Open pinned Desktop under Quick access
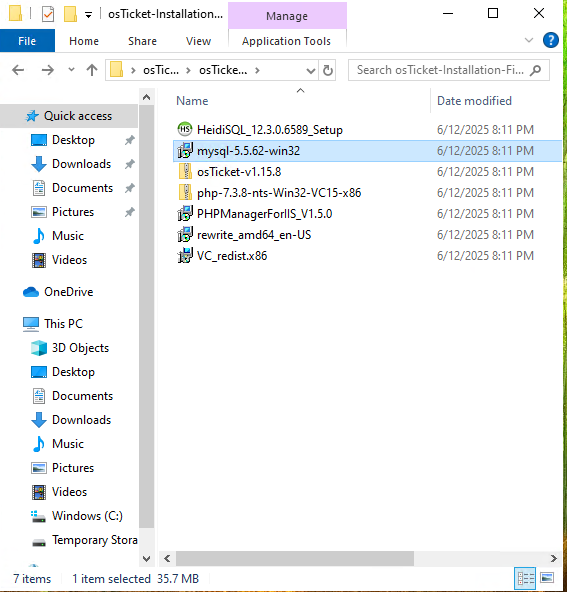Screen dimensions: 567x592 [73, 140]
